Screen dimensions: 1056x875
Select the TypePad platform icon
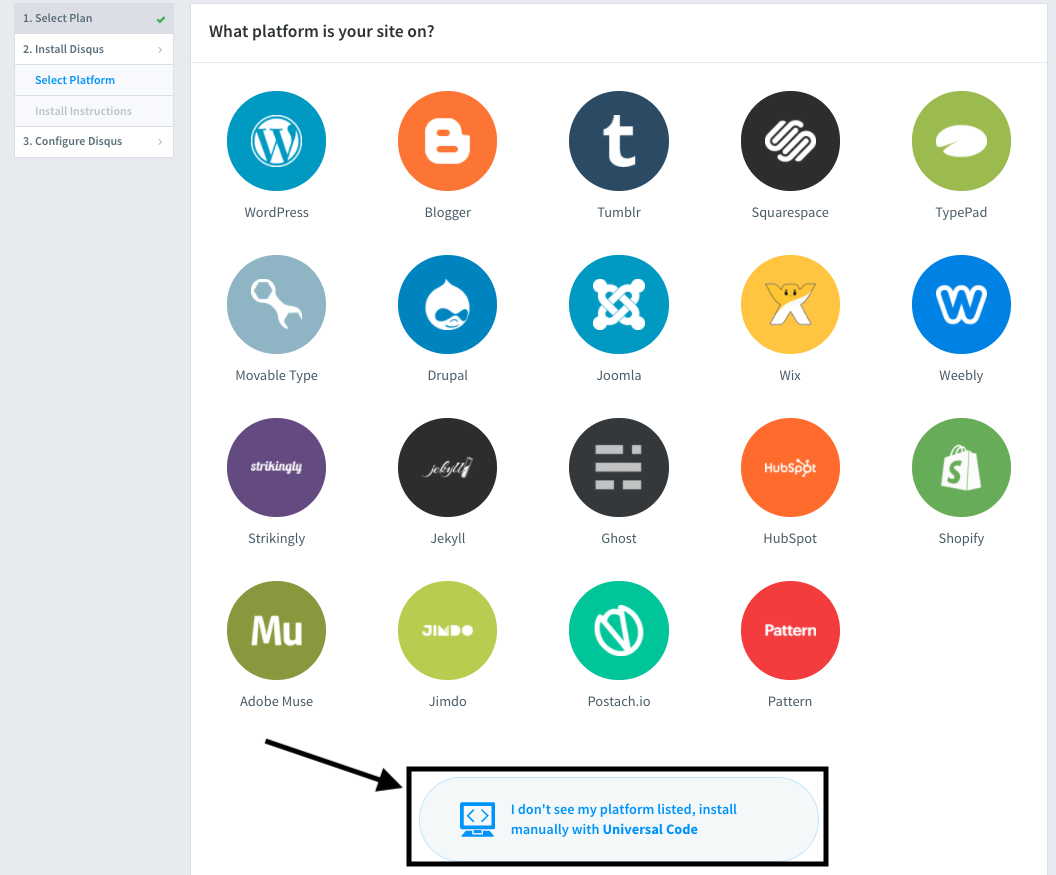(x=961, y=141)
